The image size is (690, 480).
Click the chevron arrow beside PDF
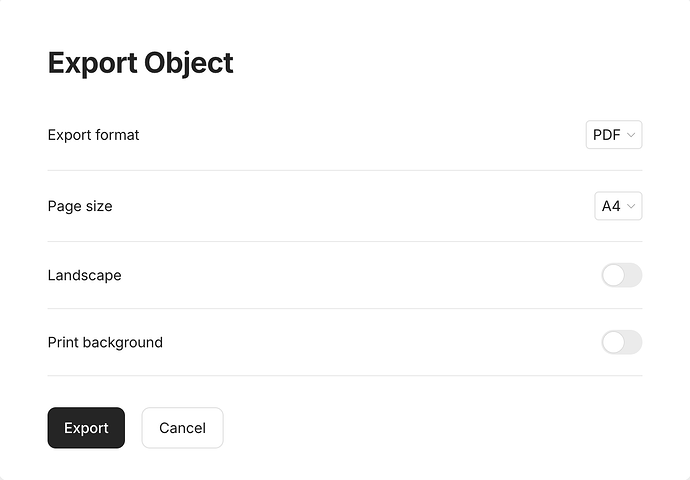[631, 135]
